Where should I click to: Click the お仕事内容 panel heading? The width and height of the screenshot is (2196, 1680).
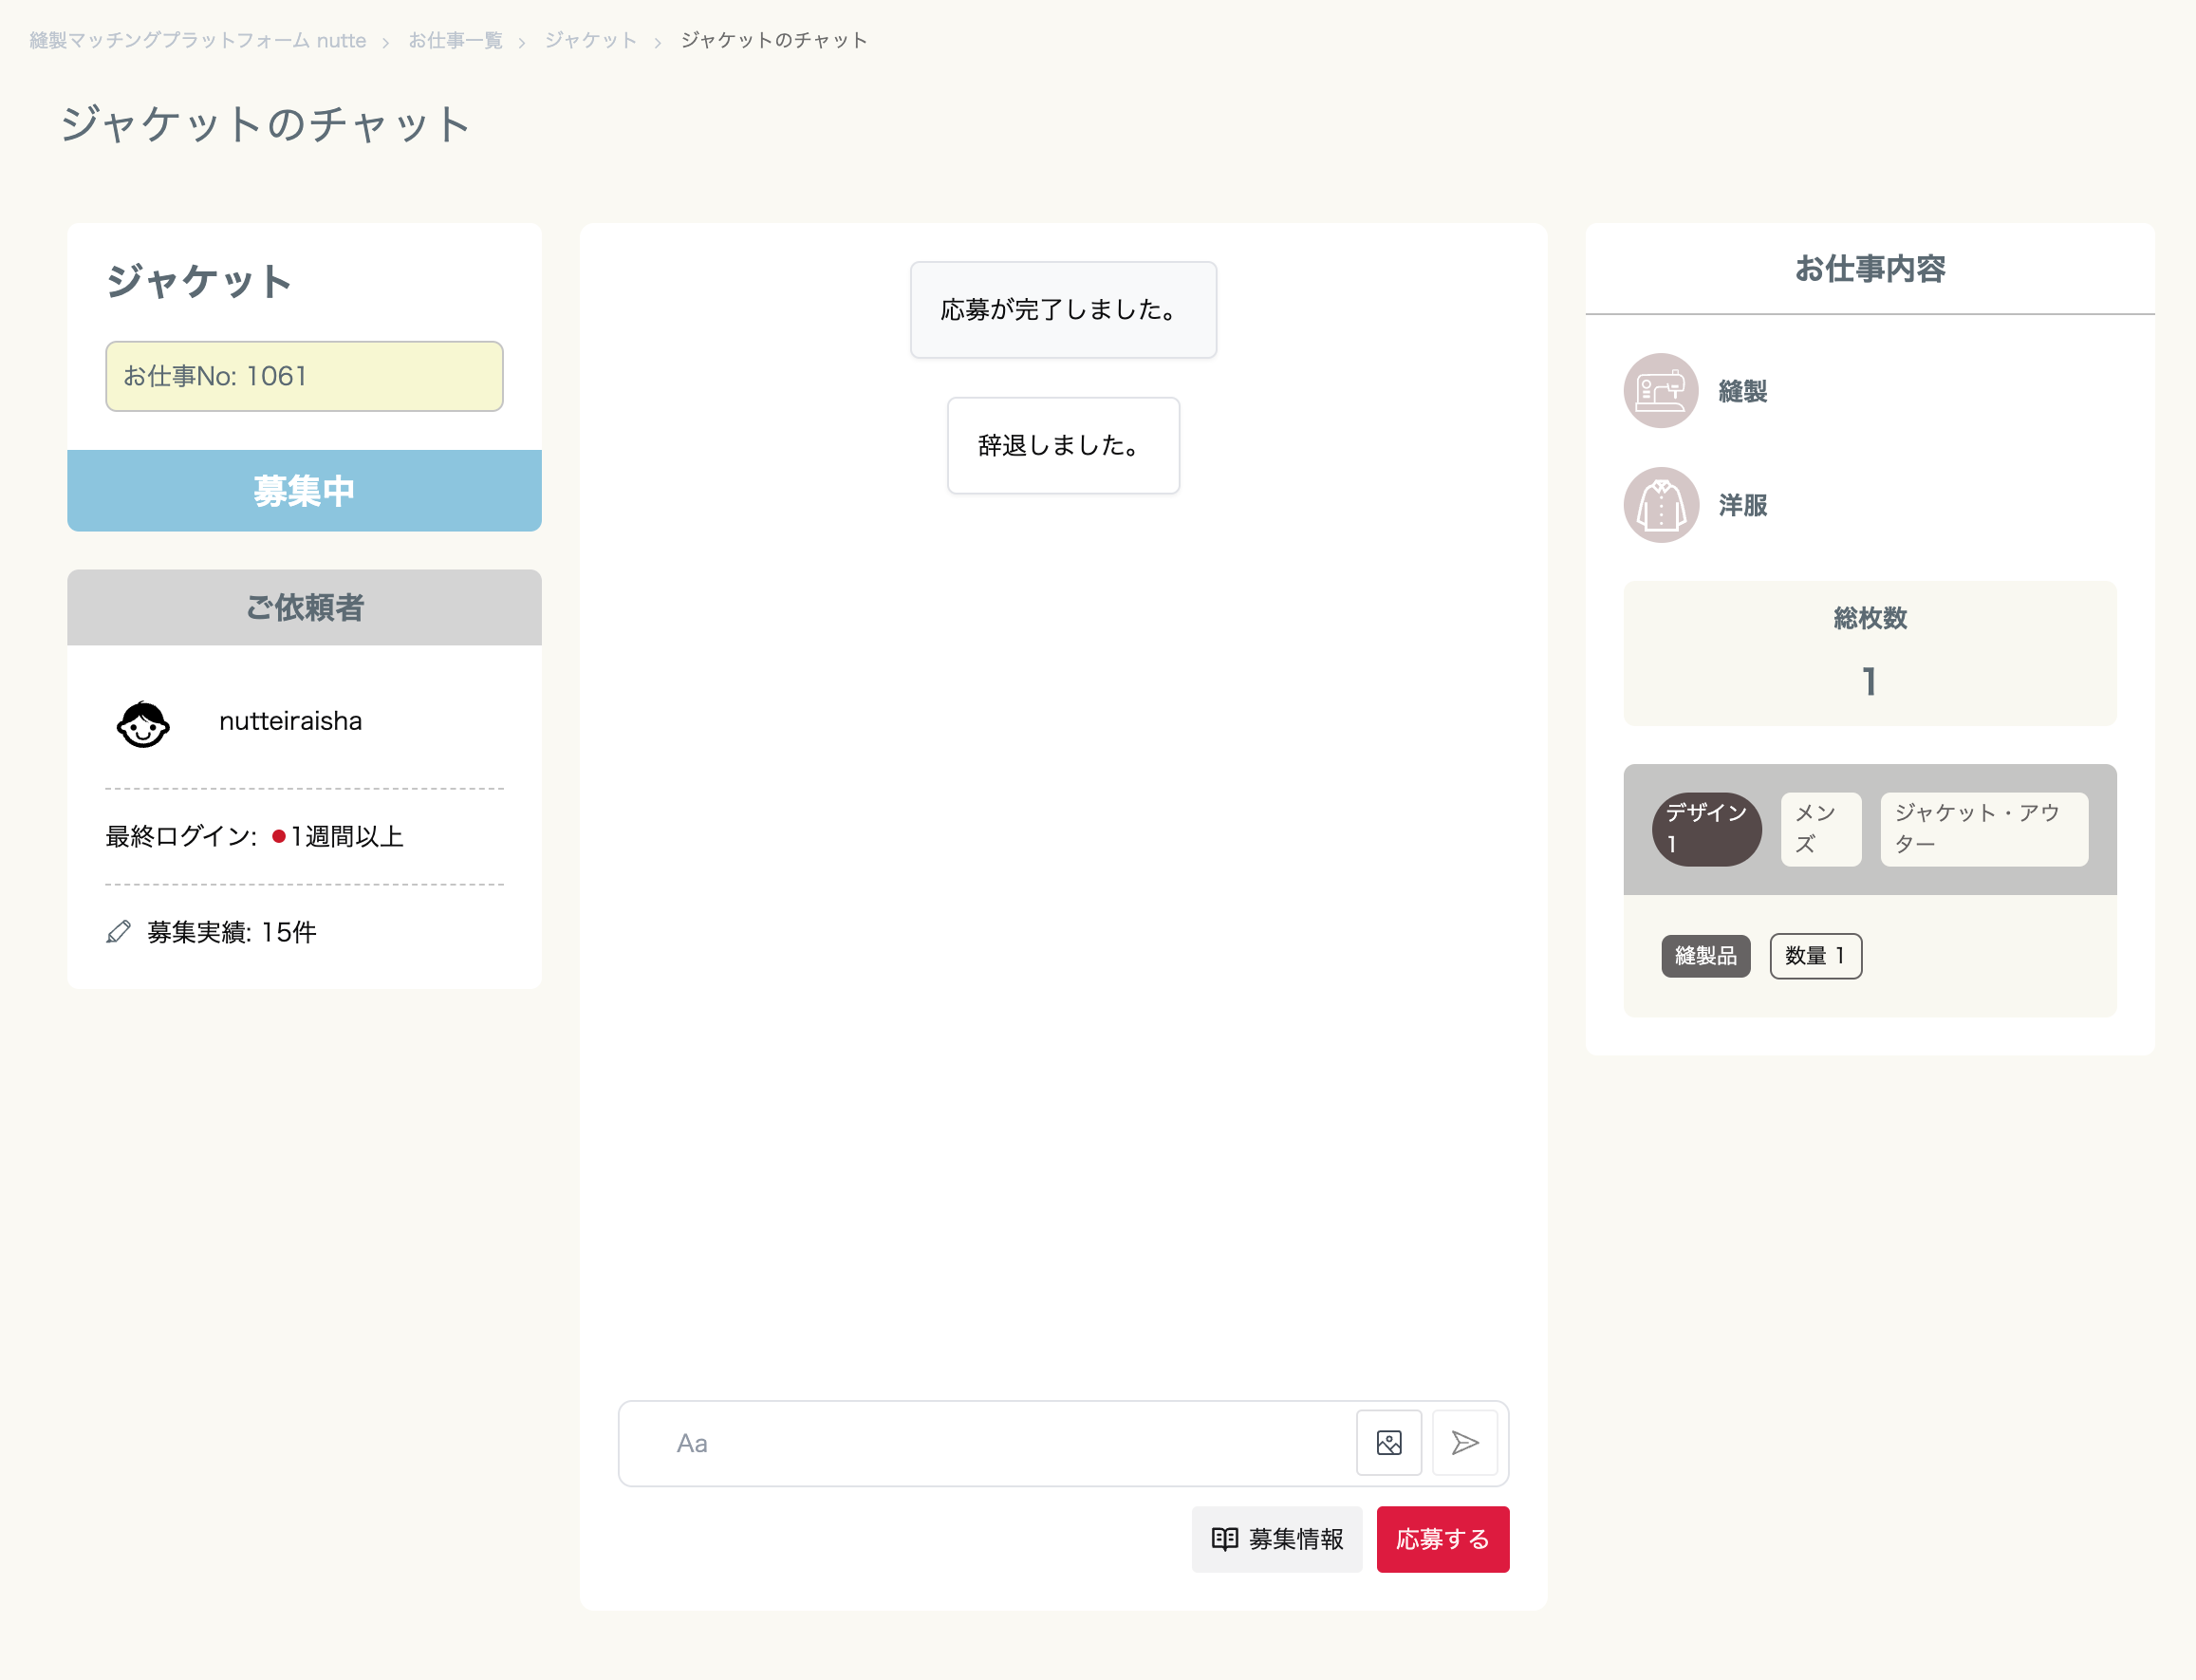(x=1869, y=268)
